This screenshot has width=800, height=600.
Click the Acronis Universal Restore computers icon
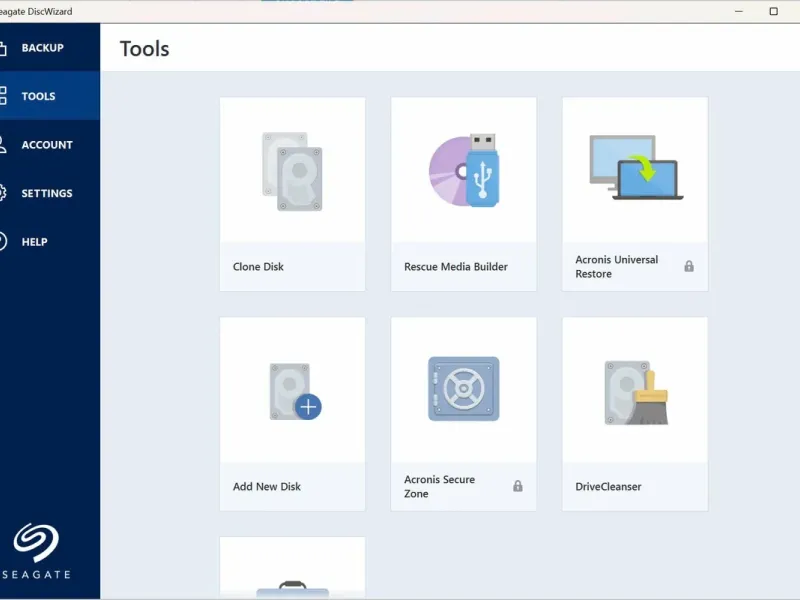click(636, 167)
